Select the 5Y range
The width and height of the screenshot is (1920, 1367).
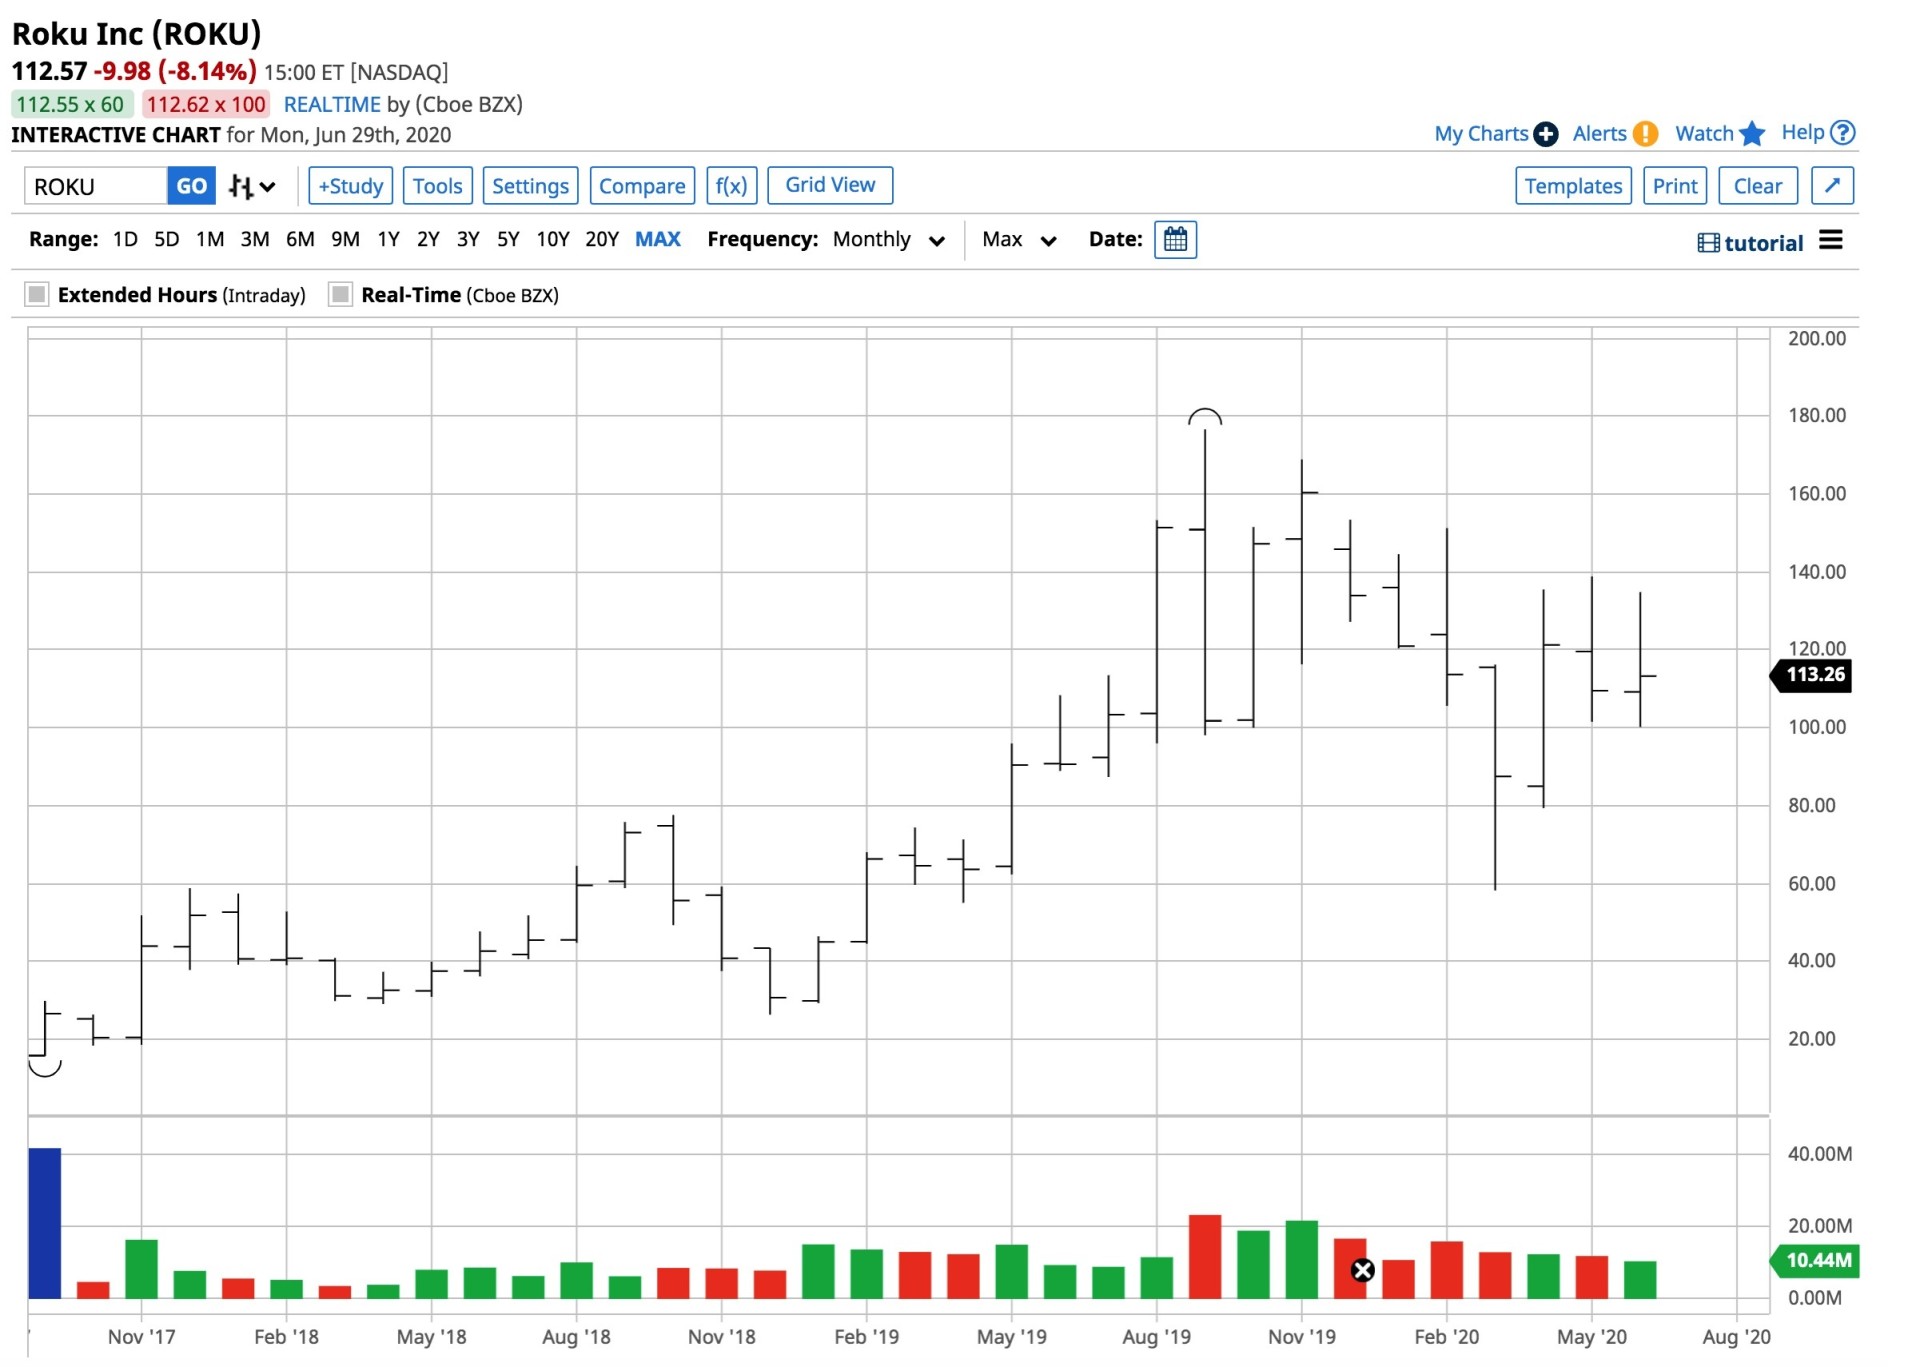(x=508, y=240)
